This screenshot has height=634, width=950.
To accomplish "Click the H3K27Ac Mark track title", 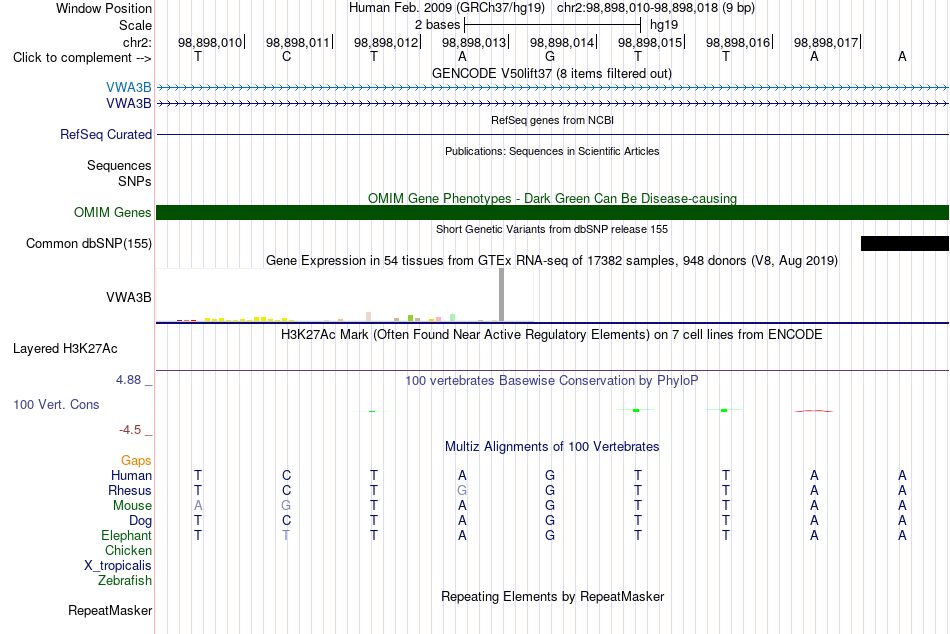I will 551,335.
